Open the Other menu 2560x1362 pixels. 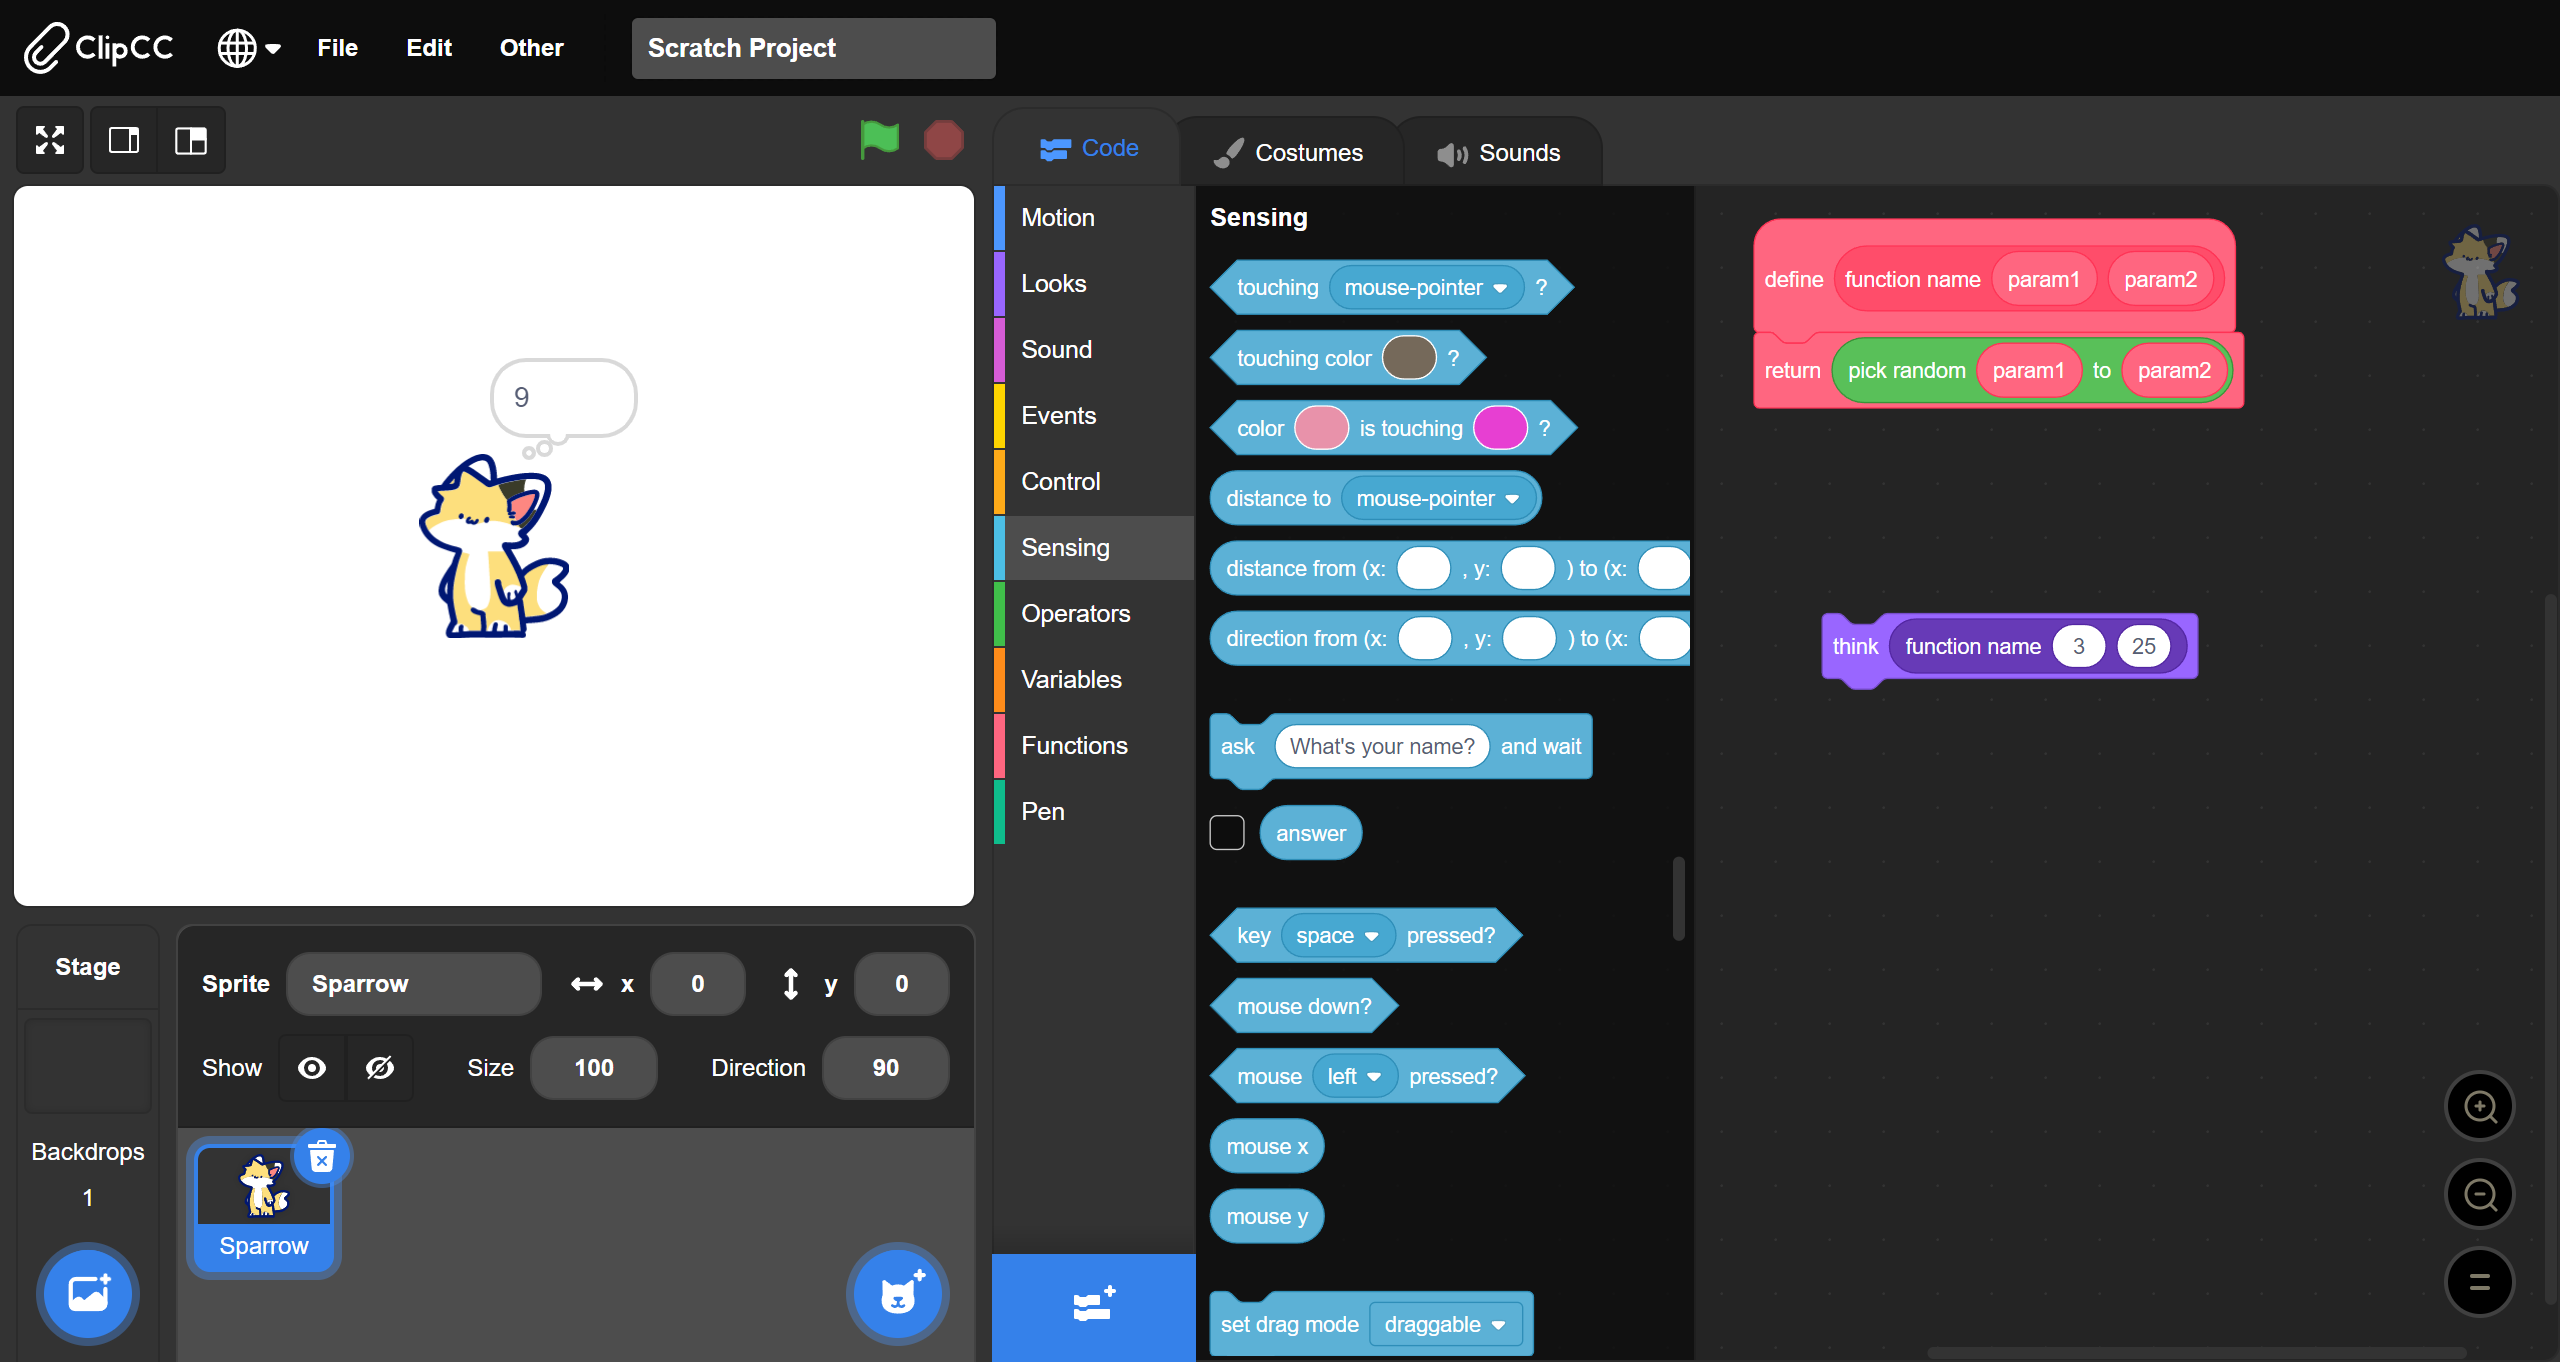pos(531,47)
